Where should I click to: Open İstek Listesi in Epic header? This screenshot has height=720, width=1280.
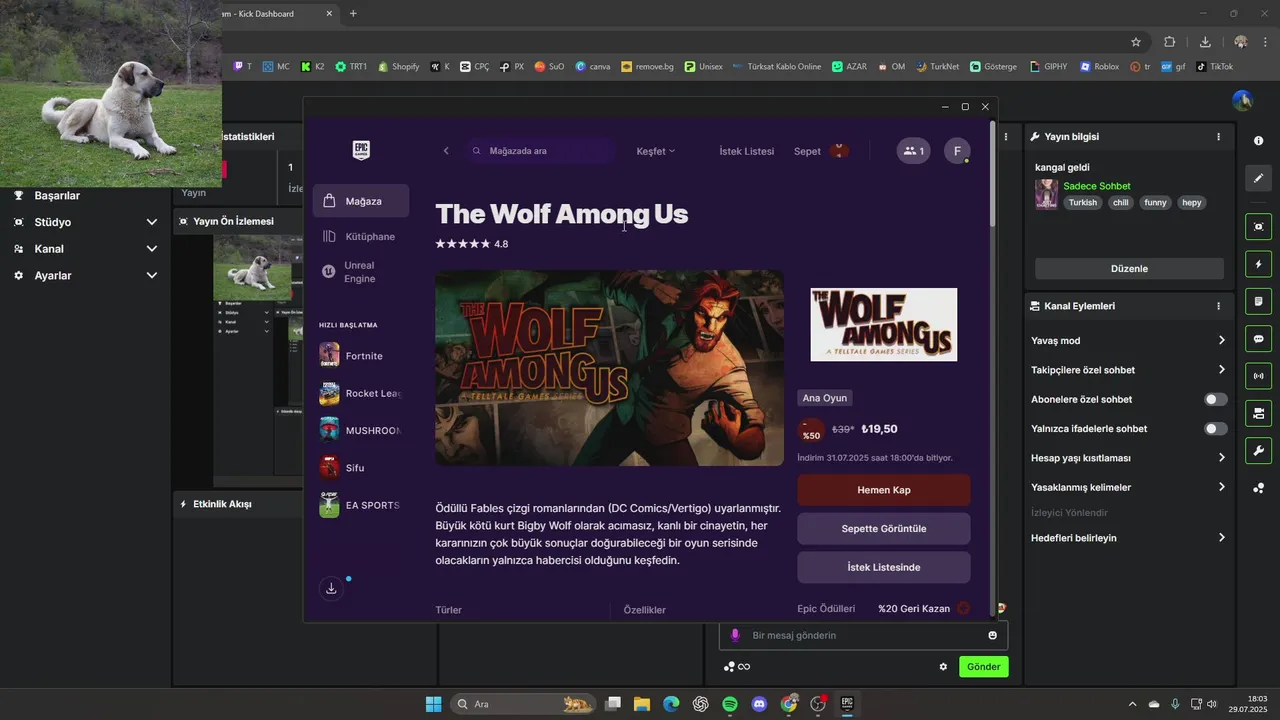747,151
